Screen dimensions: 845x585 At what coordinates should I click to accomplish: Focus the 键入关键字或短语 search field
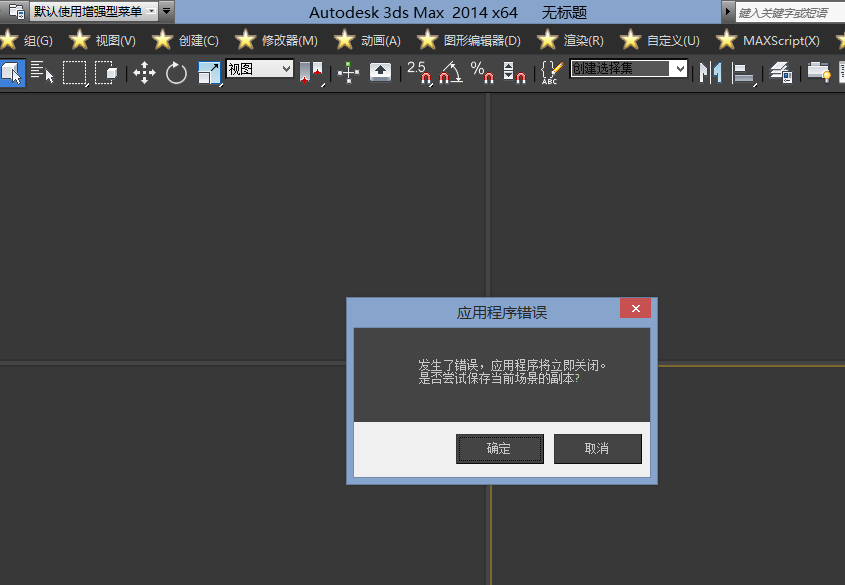coord(790,12)
